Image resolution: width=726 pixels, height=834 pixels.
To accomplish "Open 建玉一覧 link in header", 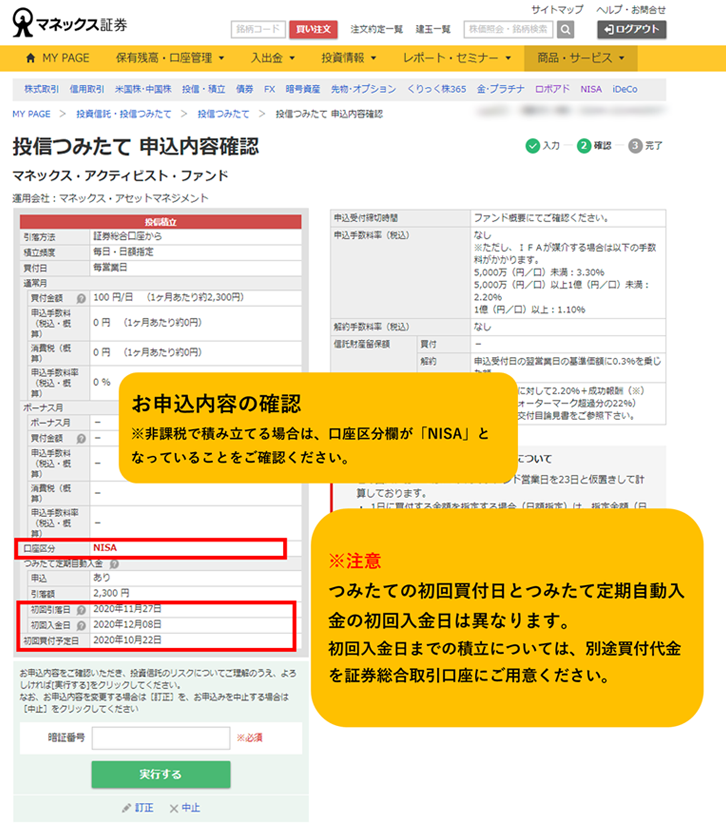I will (x=432, y=29).
